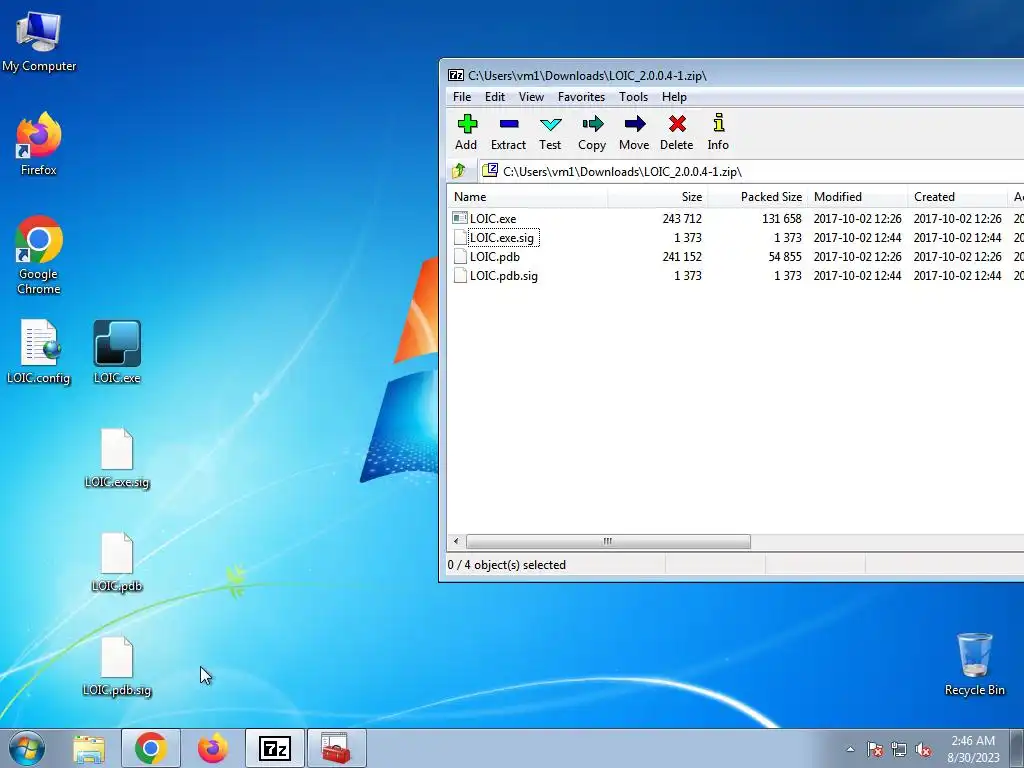Viewport: 1024px width, 768px height.
Task: Switch to Chrome in the taskbar
Action: (151, 748)
